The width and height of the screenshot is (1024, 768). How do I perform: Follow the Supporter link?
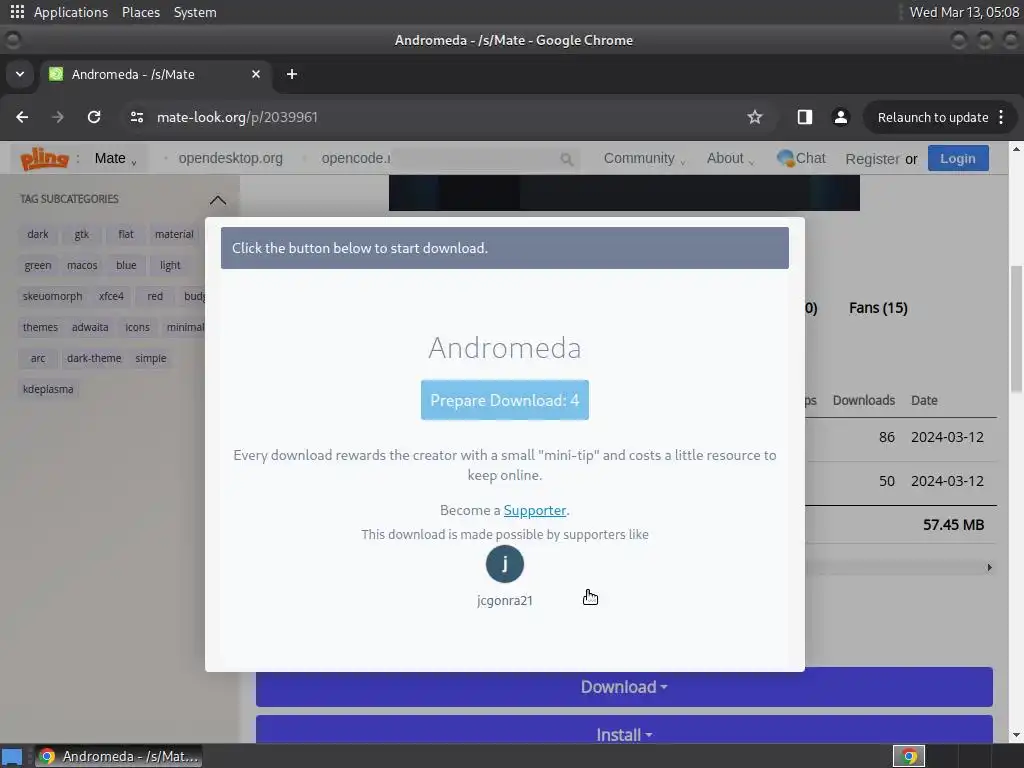point(535,510)
